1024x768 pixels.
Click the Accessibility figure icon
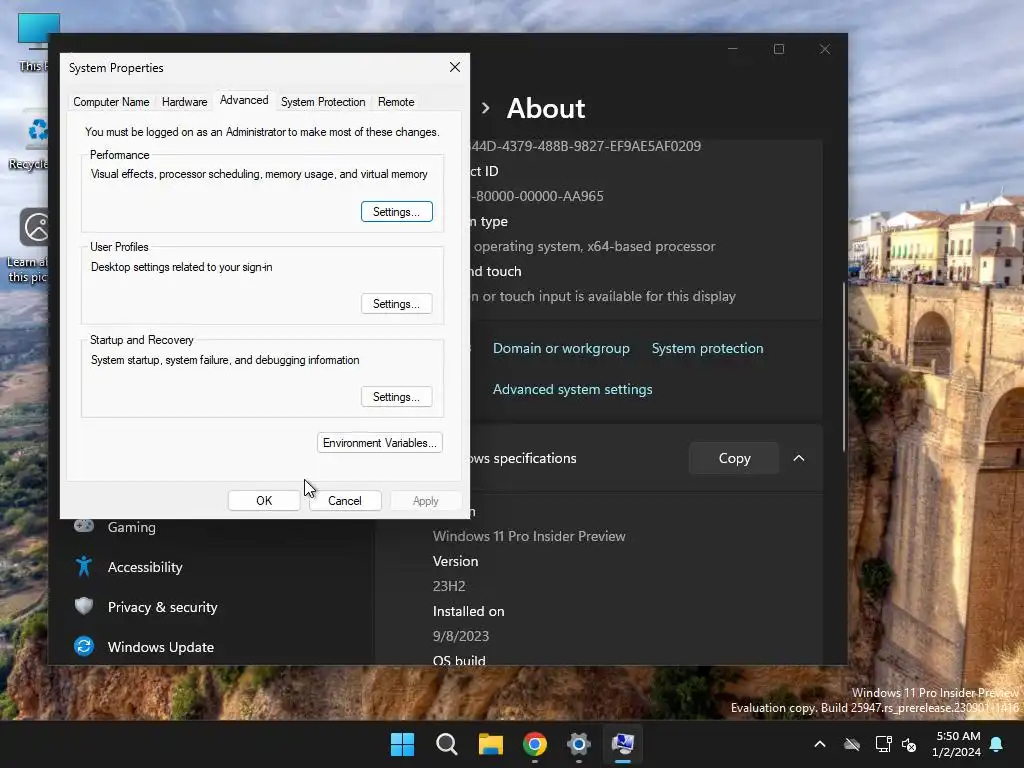pyautogui.click(x=84, y=566)
